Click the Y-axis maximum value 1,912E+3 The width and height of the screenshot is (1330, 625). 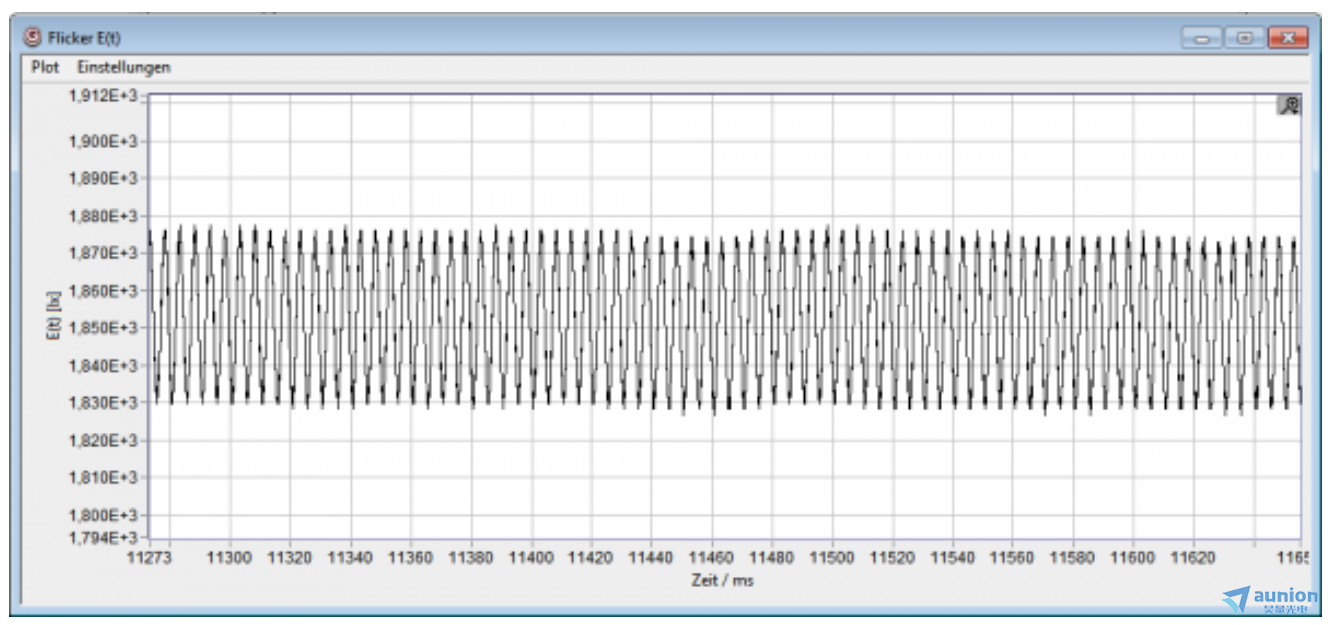click(x=103, y=96)
